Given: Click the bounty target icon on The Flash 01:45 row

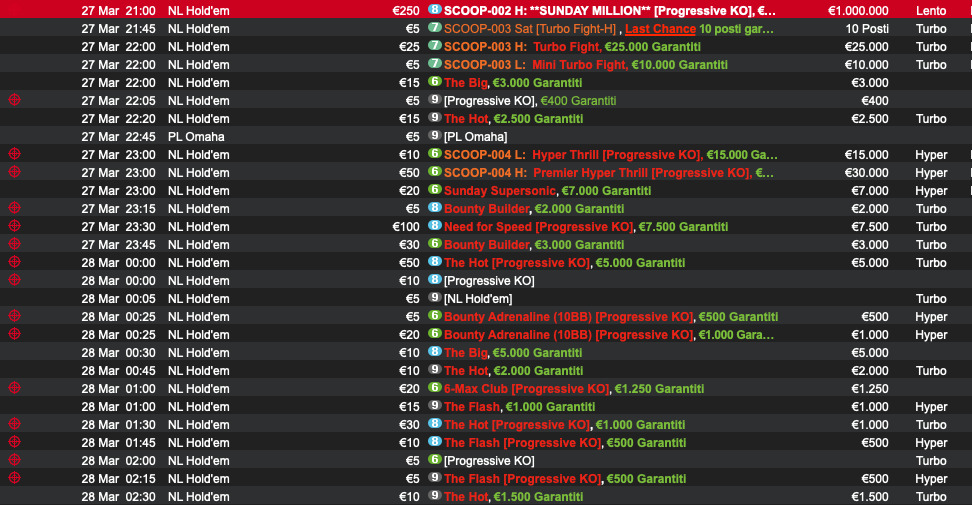Looking at the screenshot, I should (x=15, y=441).
